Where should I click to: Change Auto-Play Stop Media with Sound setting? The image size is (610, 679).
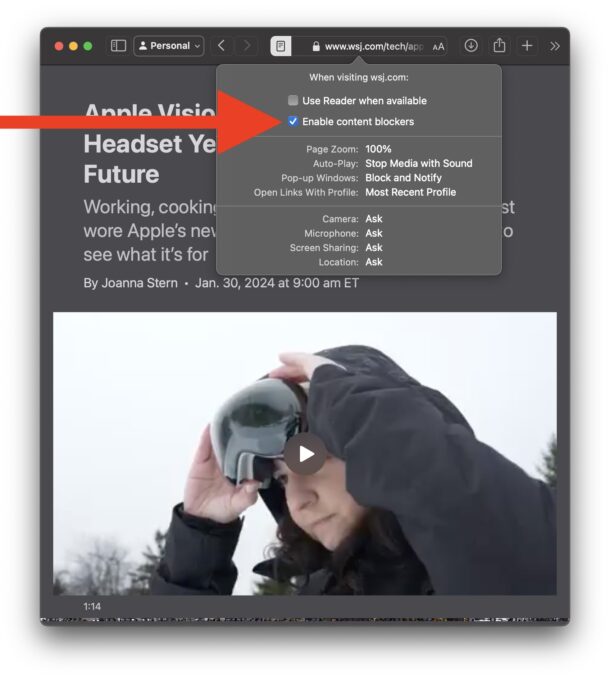click(418, 163)
